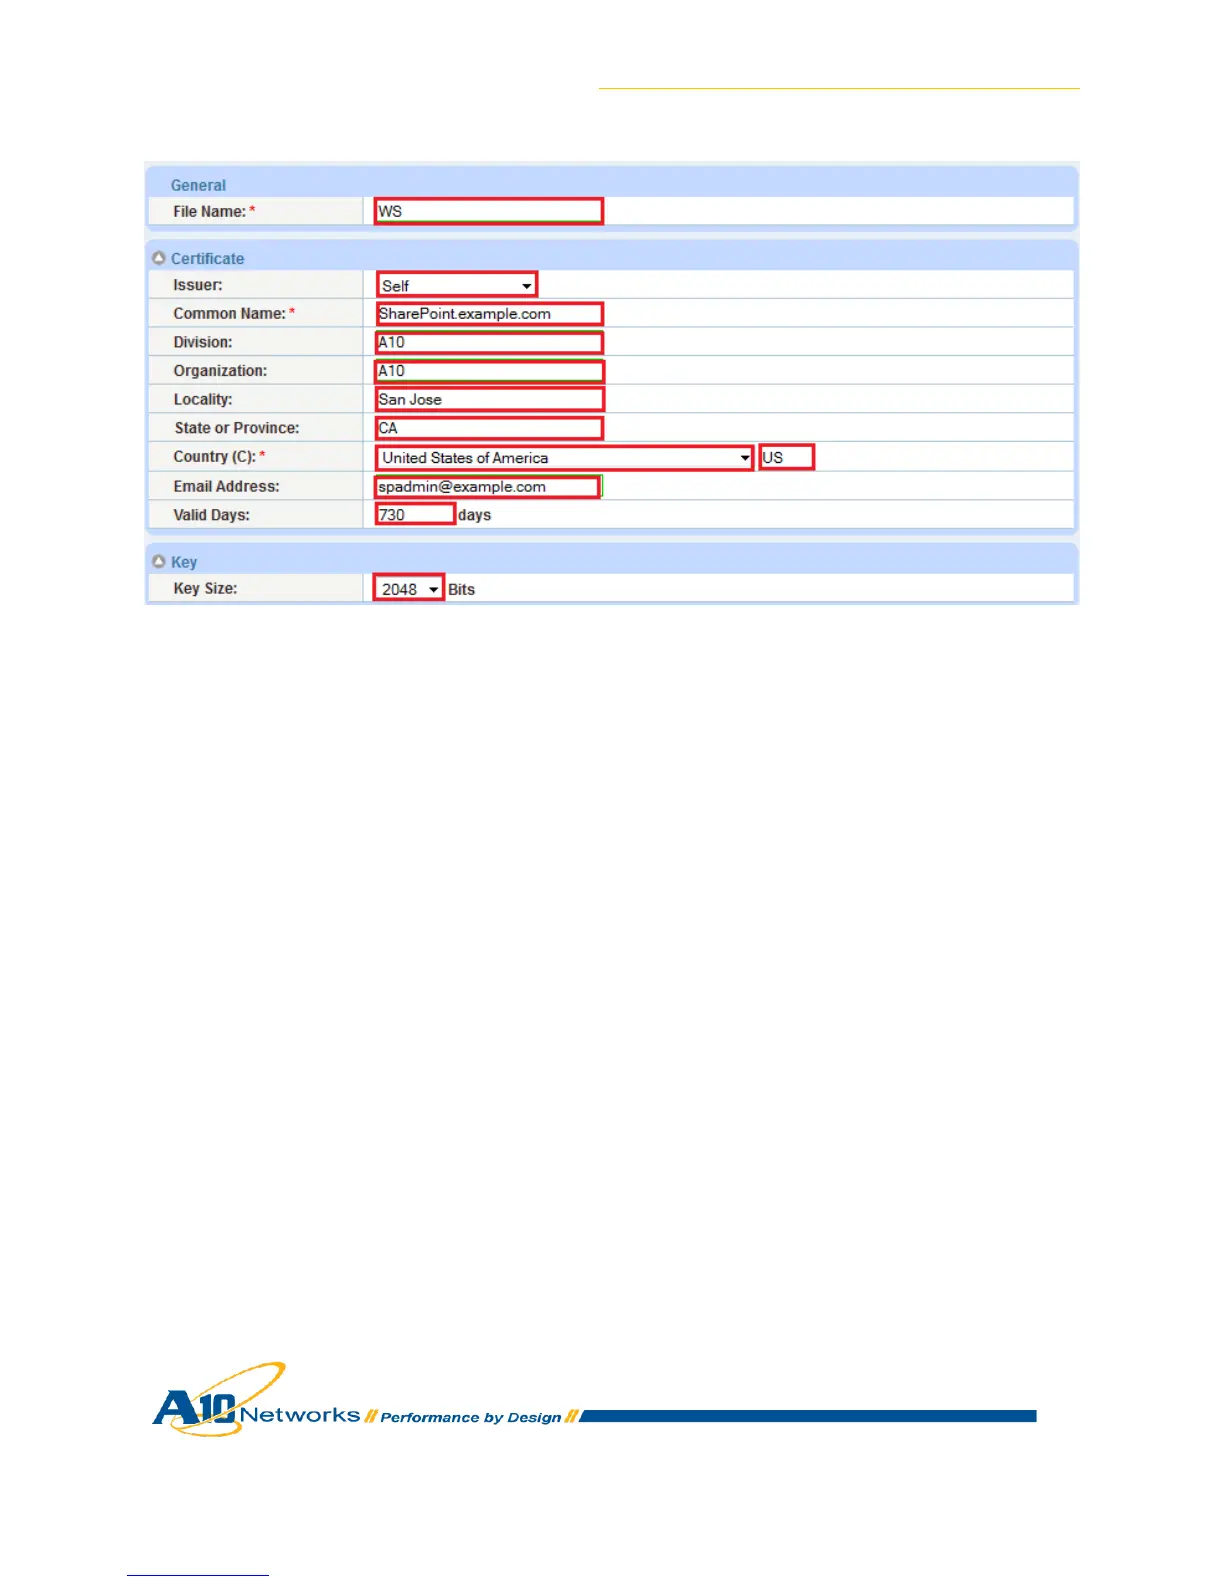This screenshot has width=1224, height=1584.
Task: Collapse the Key section arrow icon
Action: [x=158, y=562]
